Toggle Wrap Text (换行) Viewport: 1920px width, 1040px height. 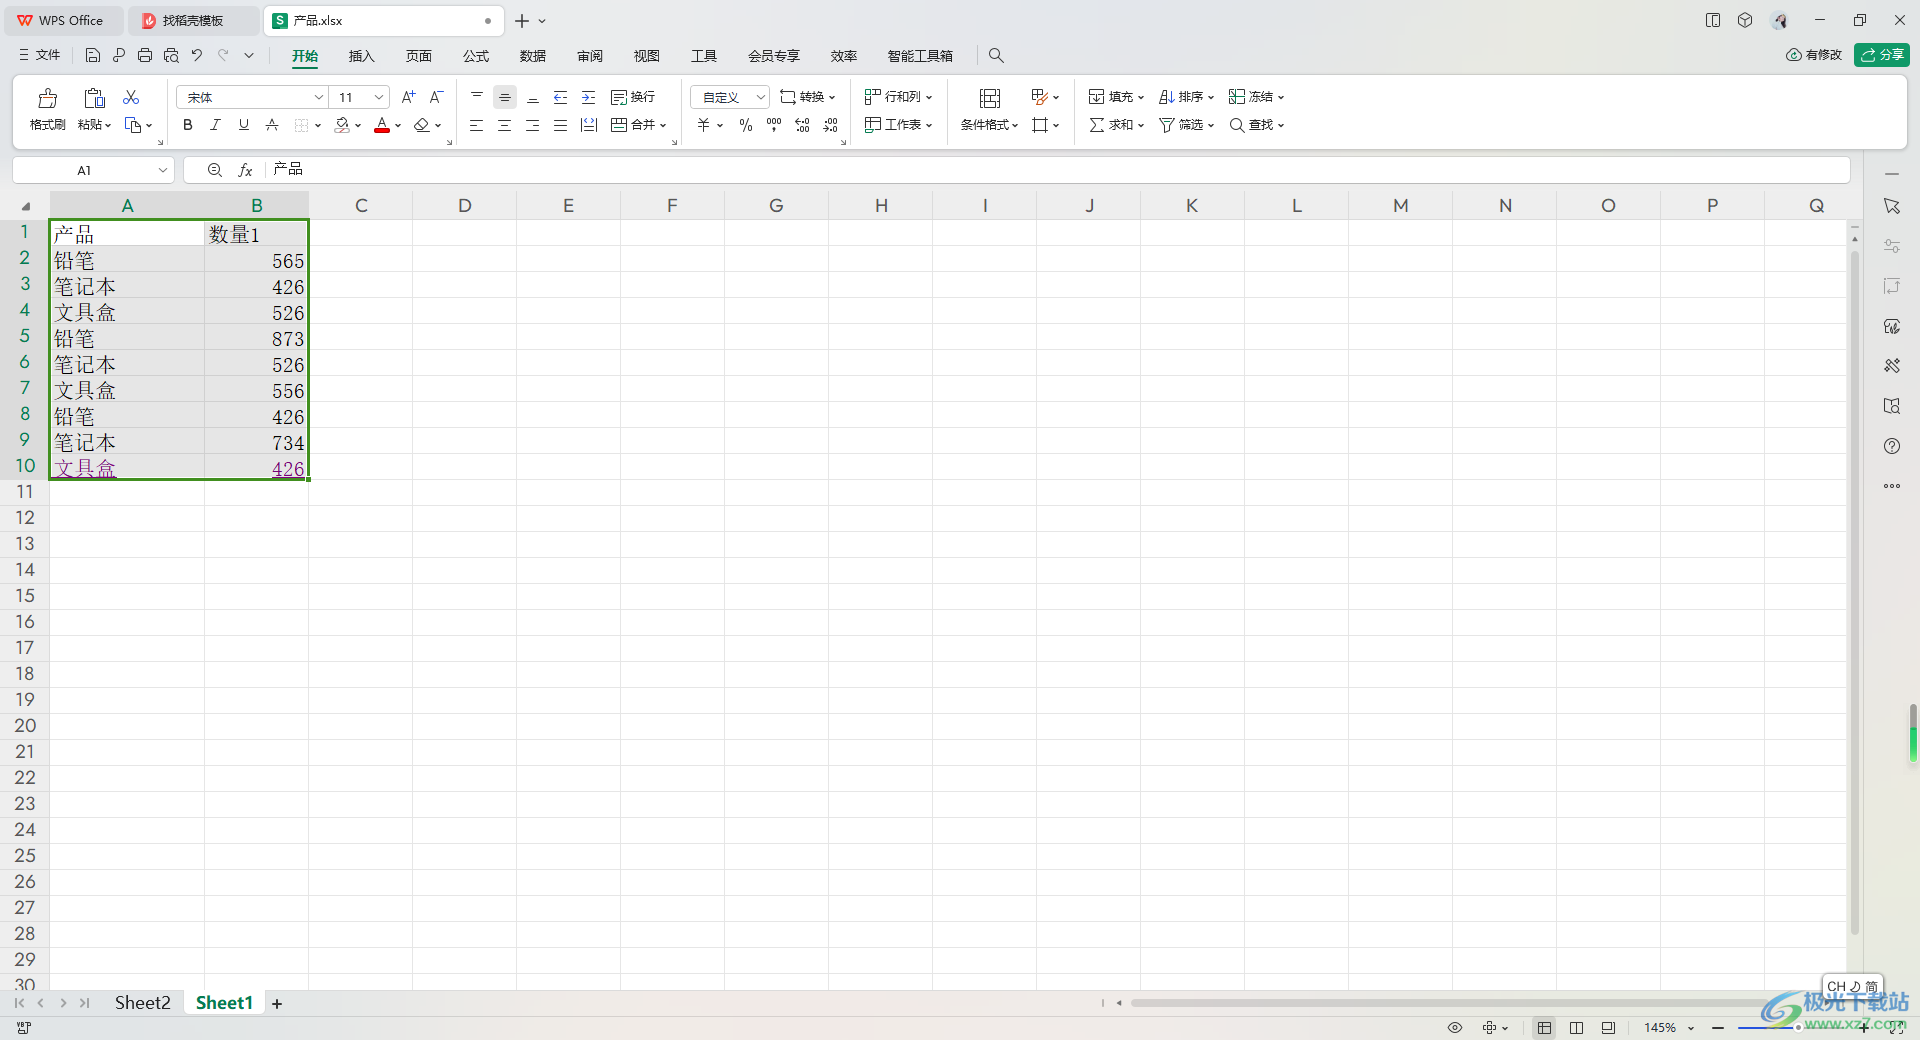tap(633, 97)
